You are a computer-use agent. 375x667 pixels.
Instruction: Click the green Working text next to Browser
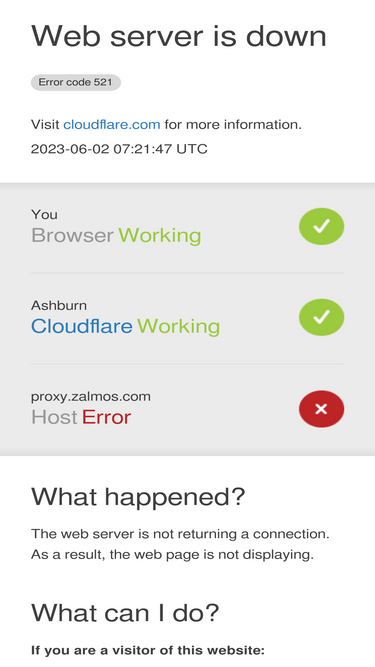pyautogui.click(x=159, y=235)
